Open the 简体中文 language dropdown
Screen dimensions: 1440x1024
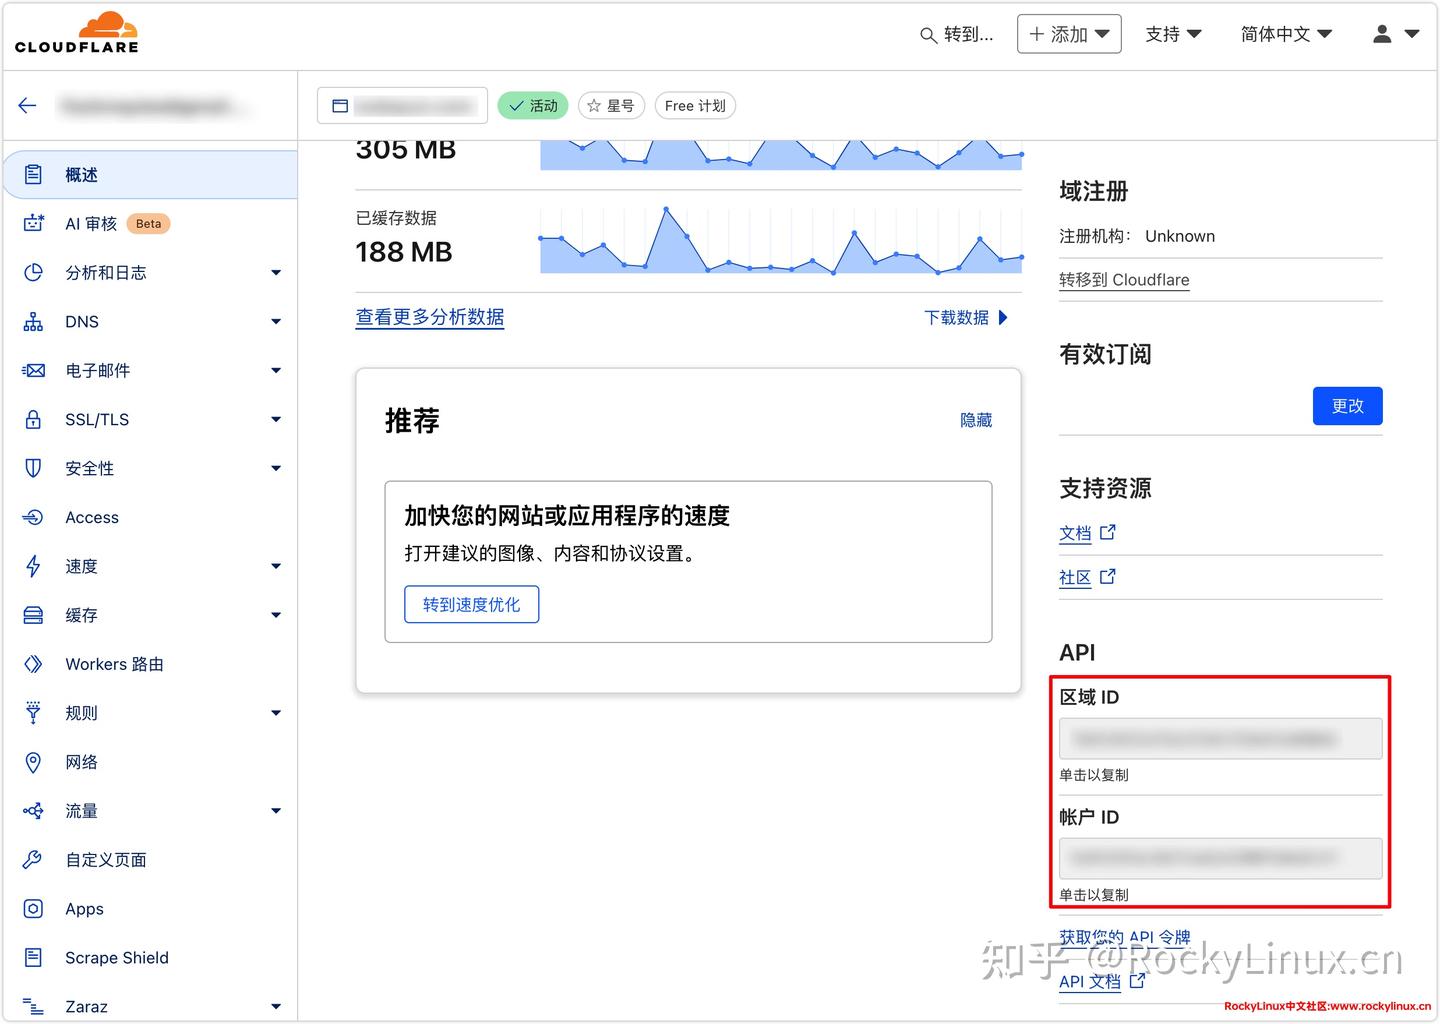(1286, 33)
